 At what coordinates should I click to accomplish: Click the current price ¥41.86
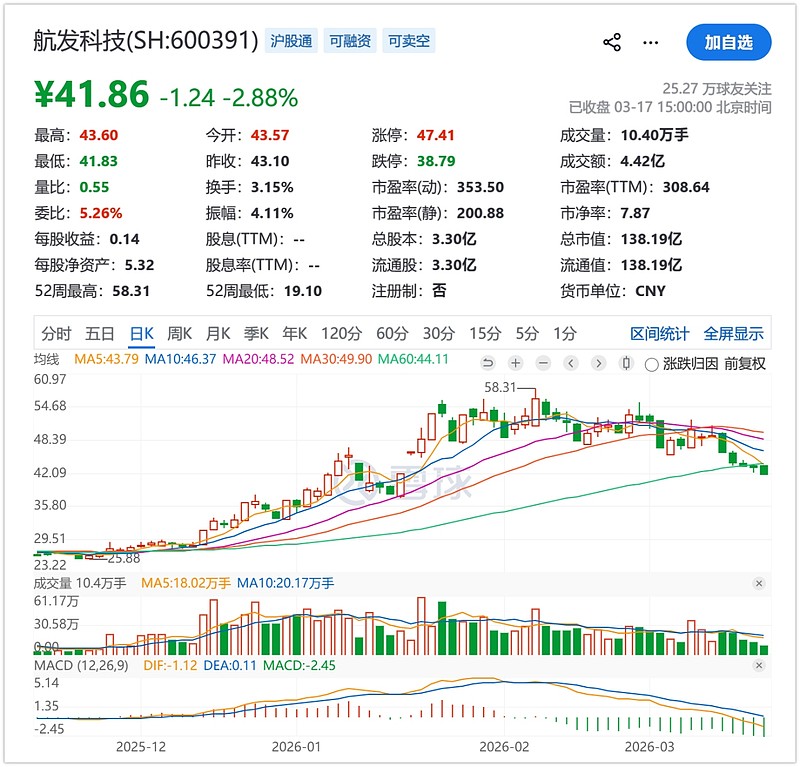click(x=92, y=94)
